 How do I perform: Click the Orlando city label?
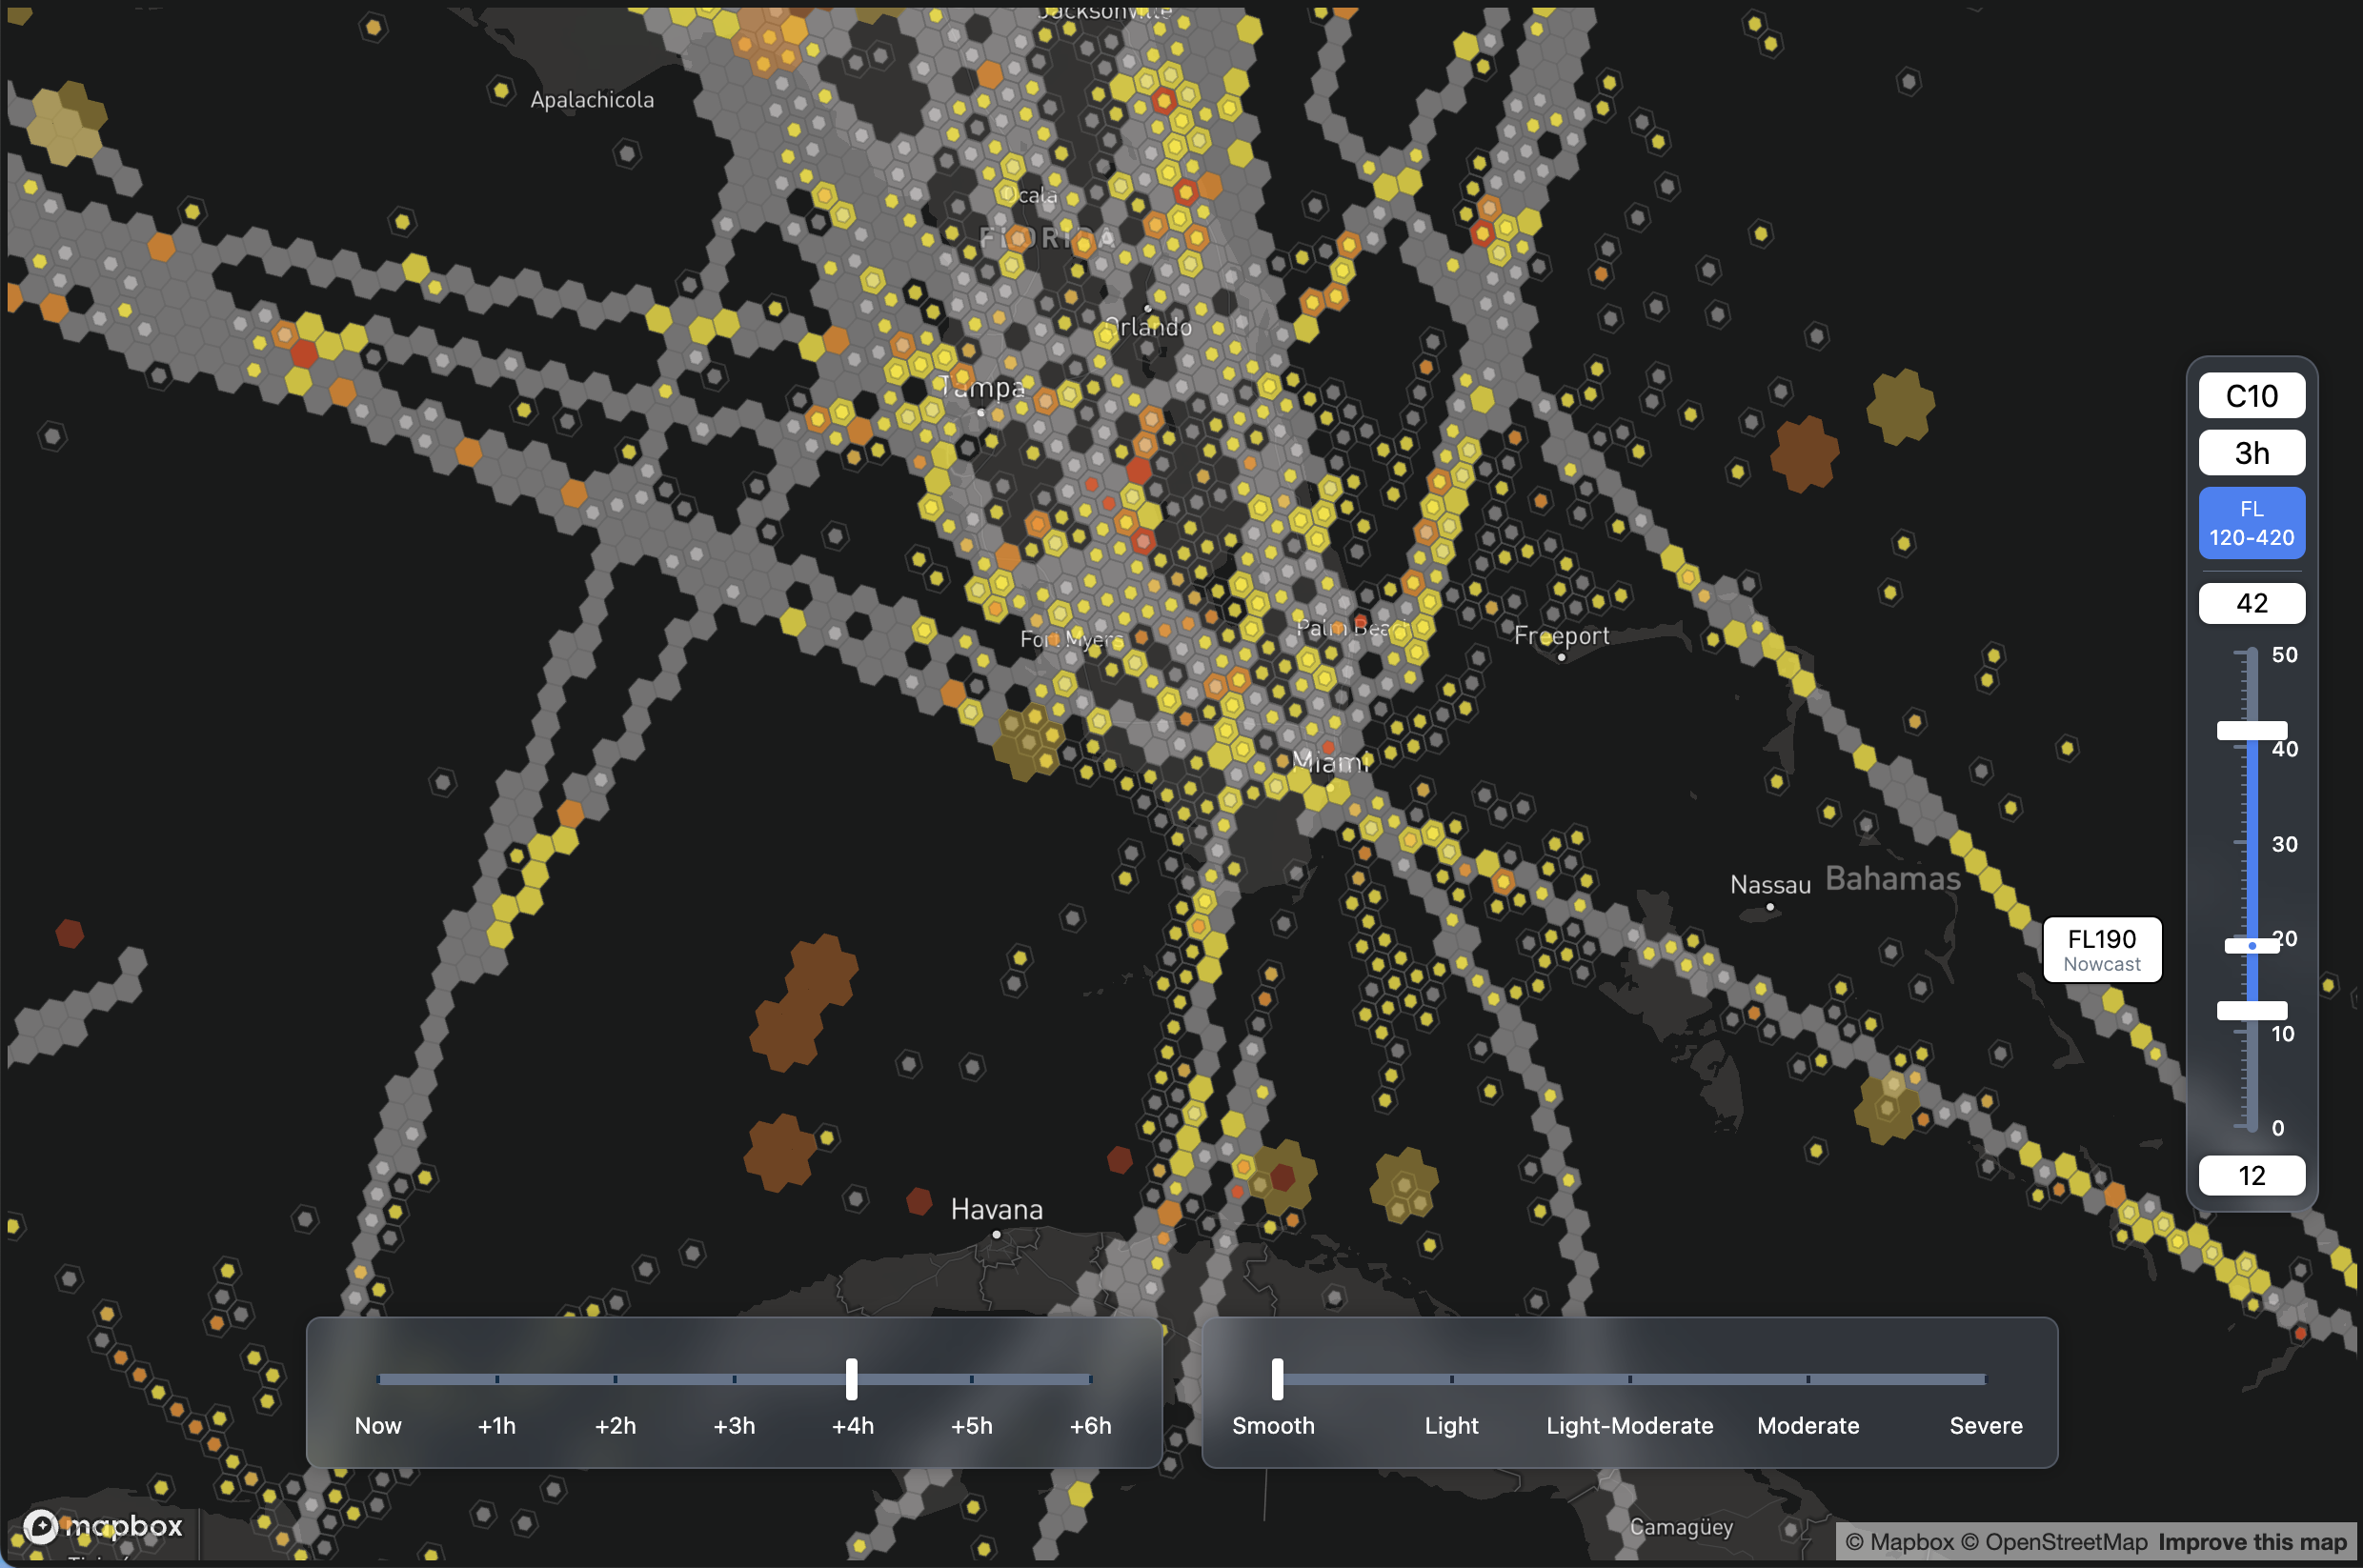point(1148,327)
